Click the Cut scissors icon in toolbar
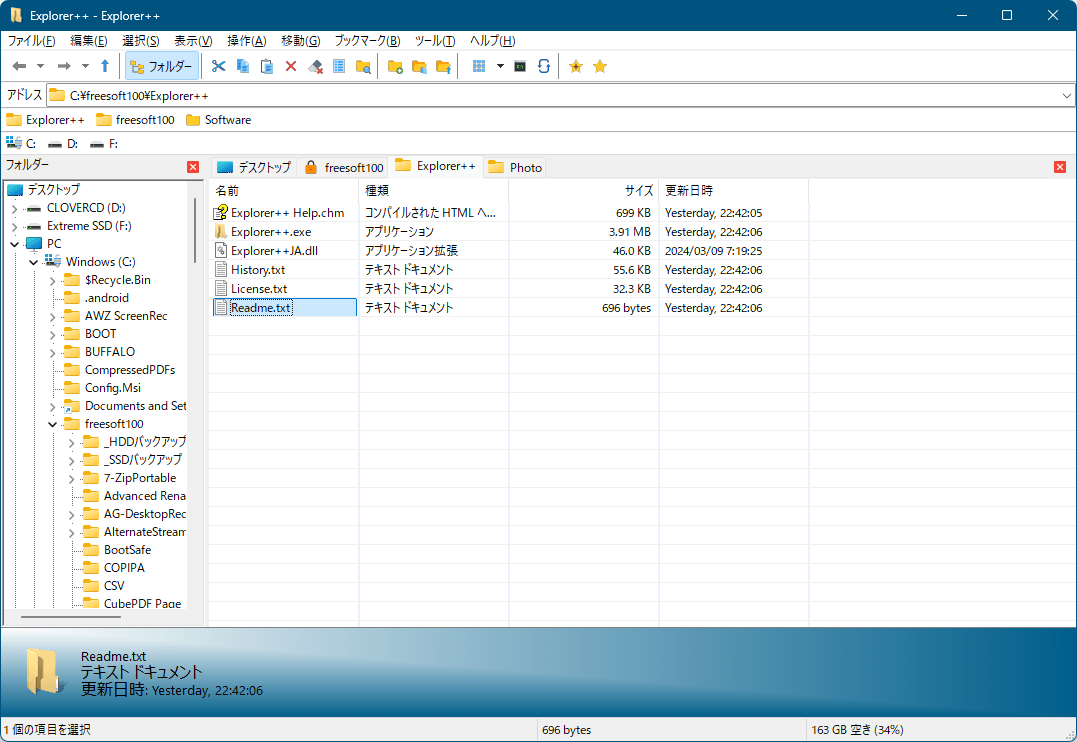The height and width of the screenshot is (742, 1077). coord(219,66)
